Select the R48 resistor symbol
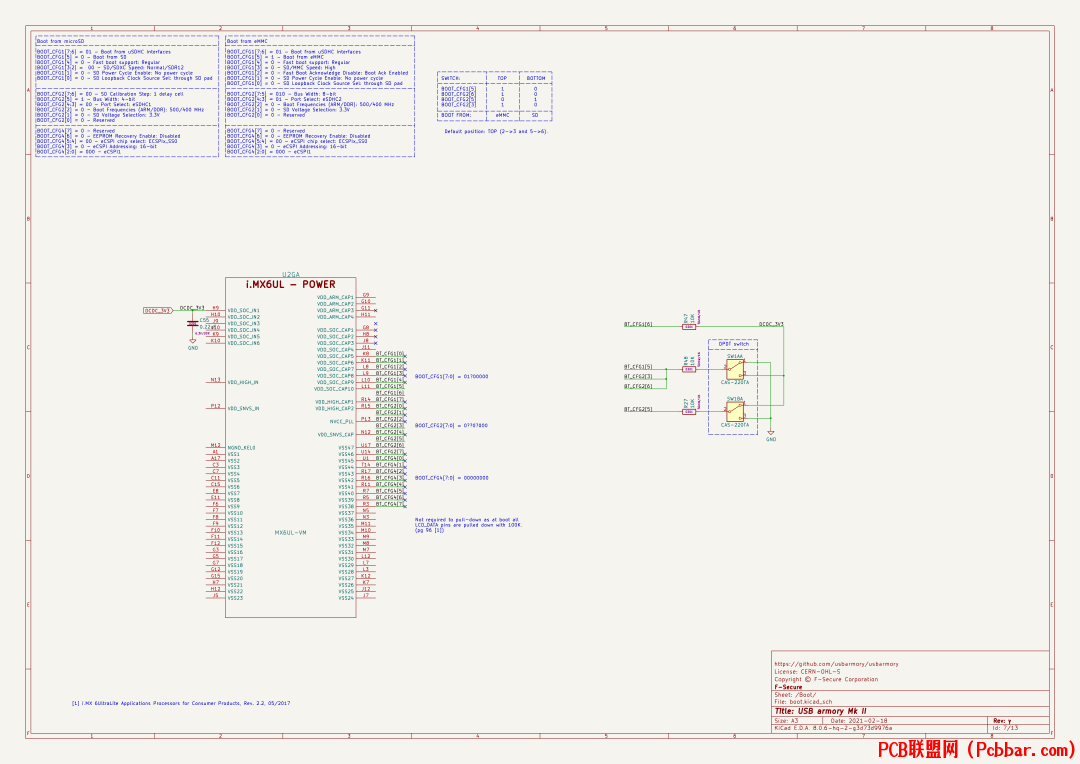The height and width of the screenshot is (764, 1080). pos(689,369)
